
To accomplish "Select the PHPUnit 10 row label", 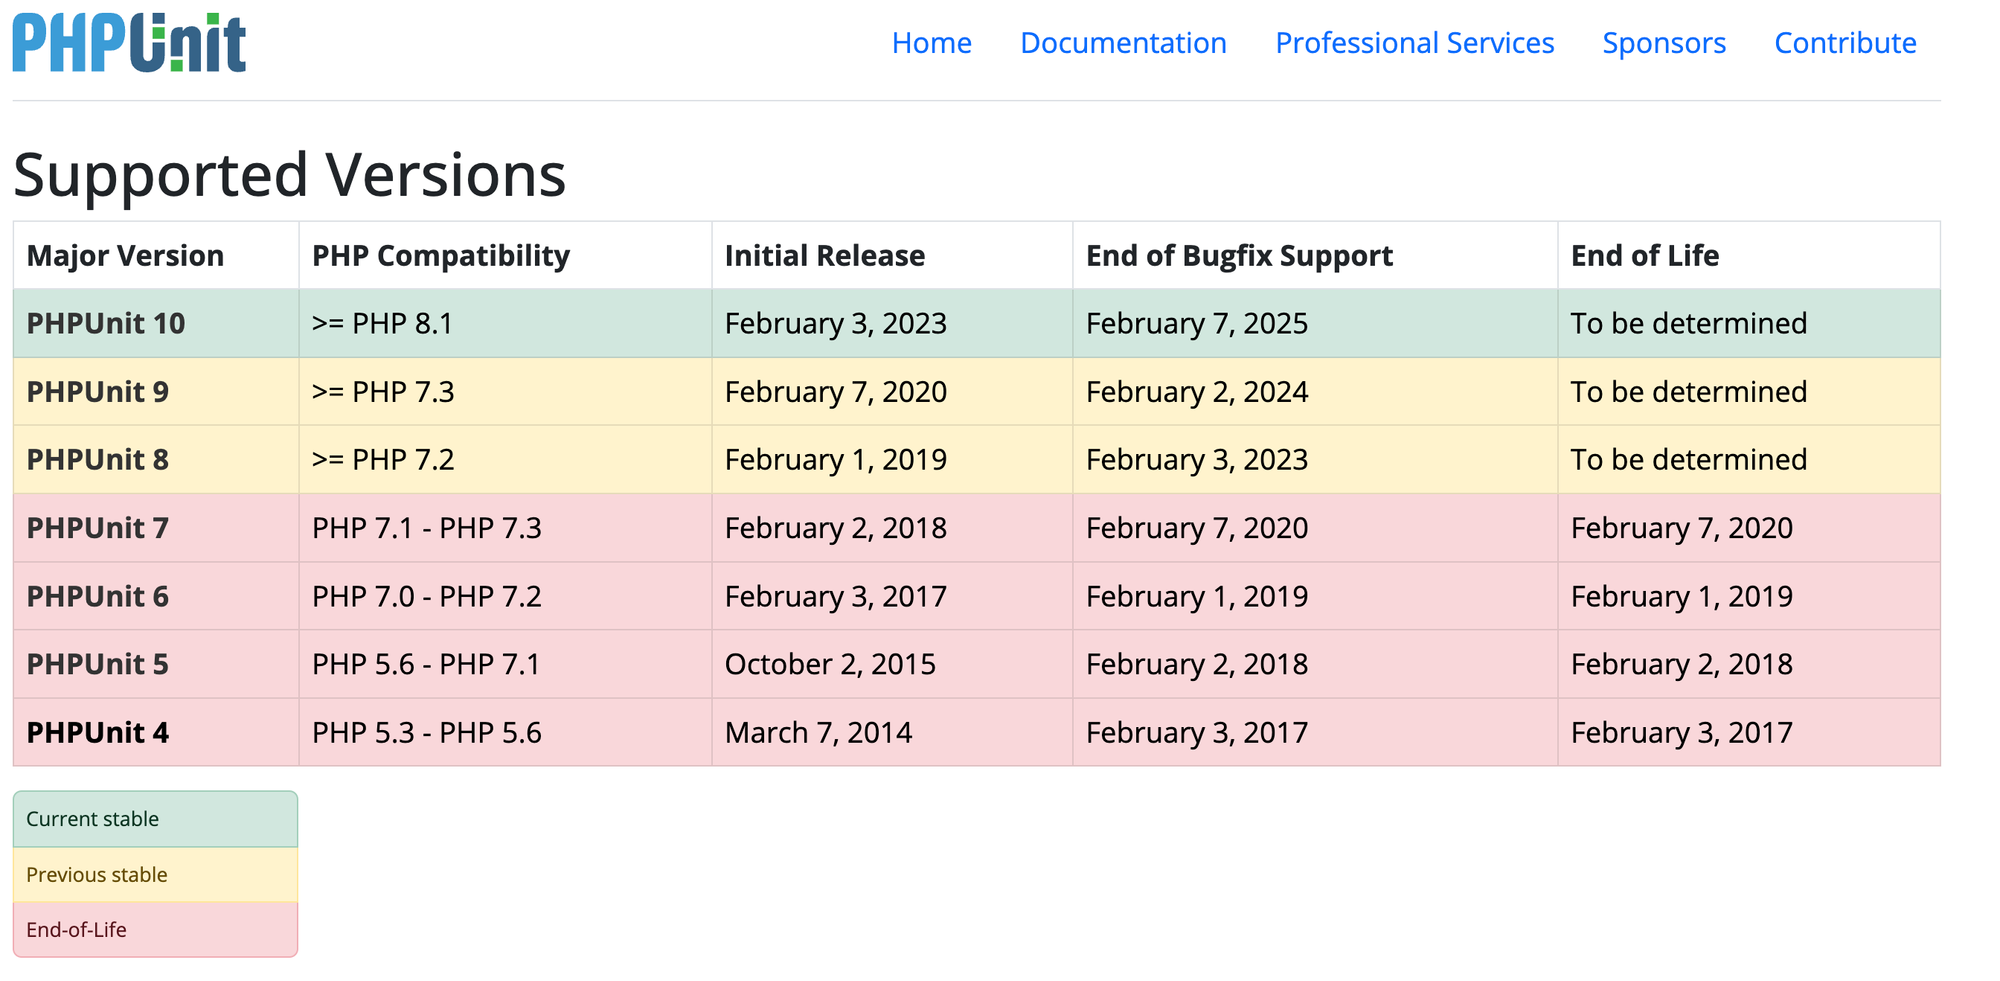I will tap(106, 324).
